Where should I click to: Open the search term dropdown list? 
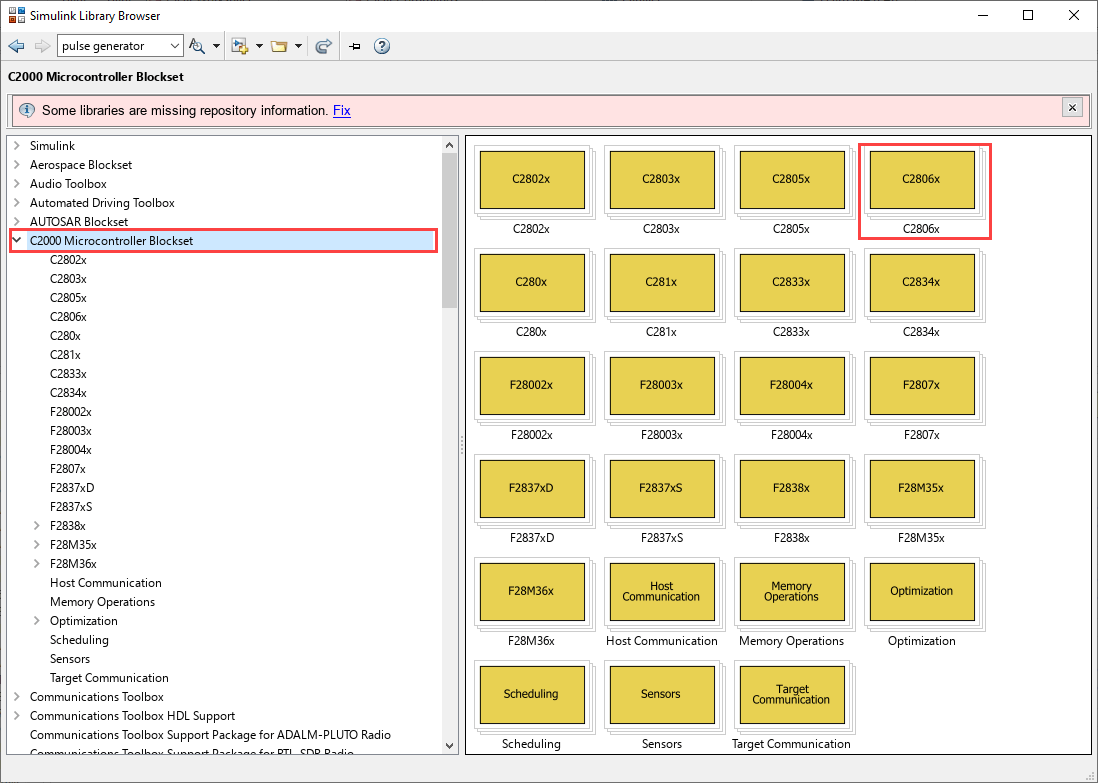pos(175,46)
